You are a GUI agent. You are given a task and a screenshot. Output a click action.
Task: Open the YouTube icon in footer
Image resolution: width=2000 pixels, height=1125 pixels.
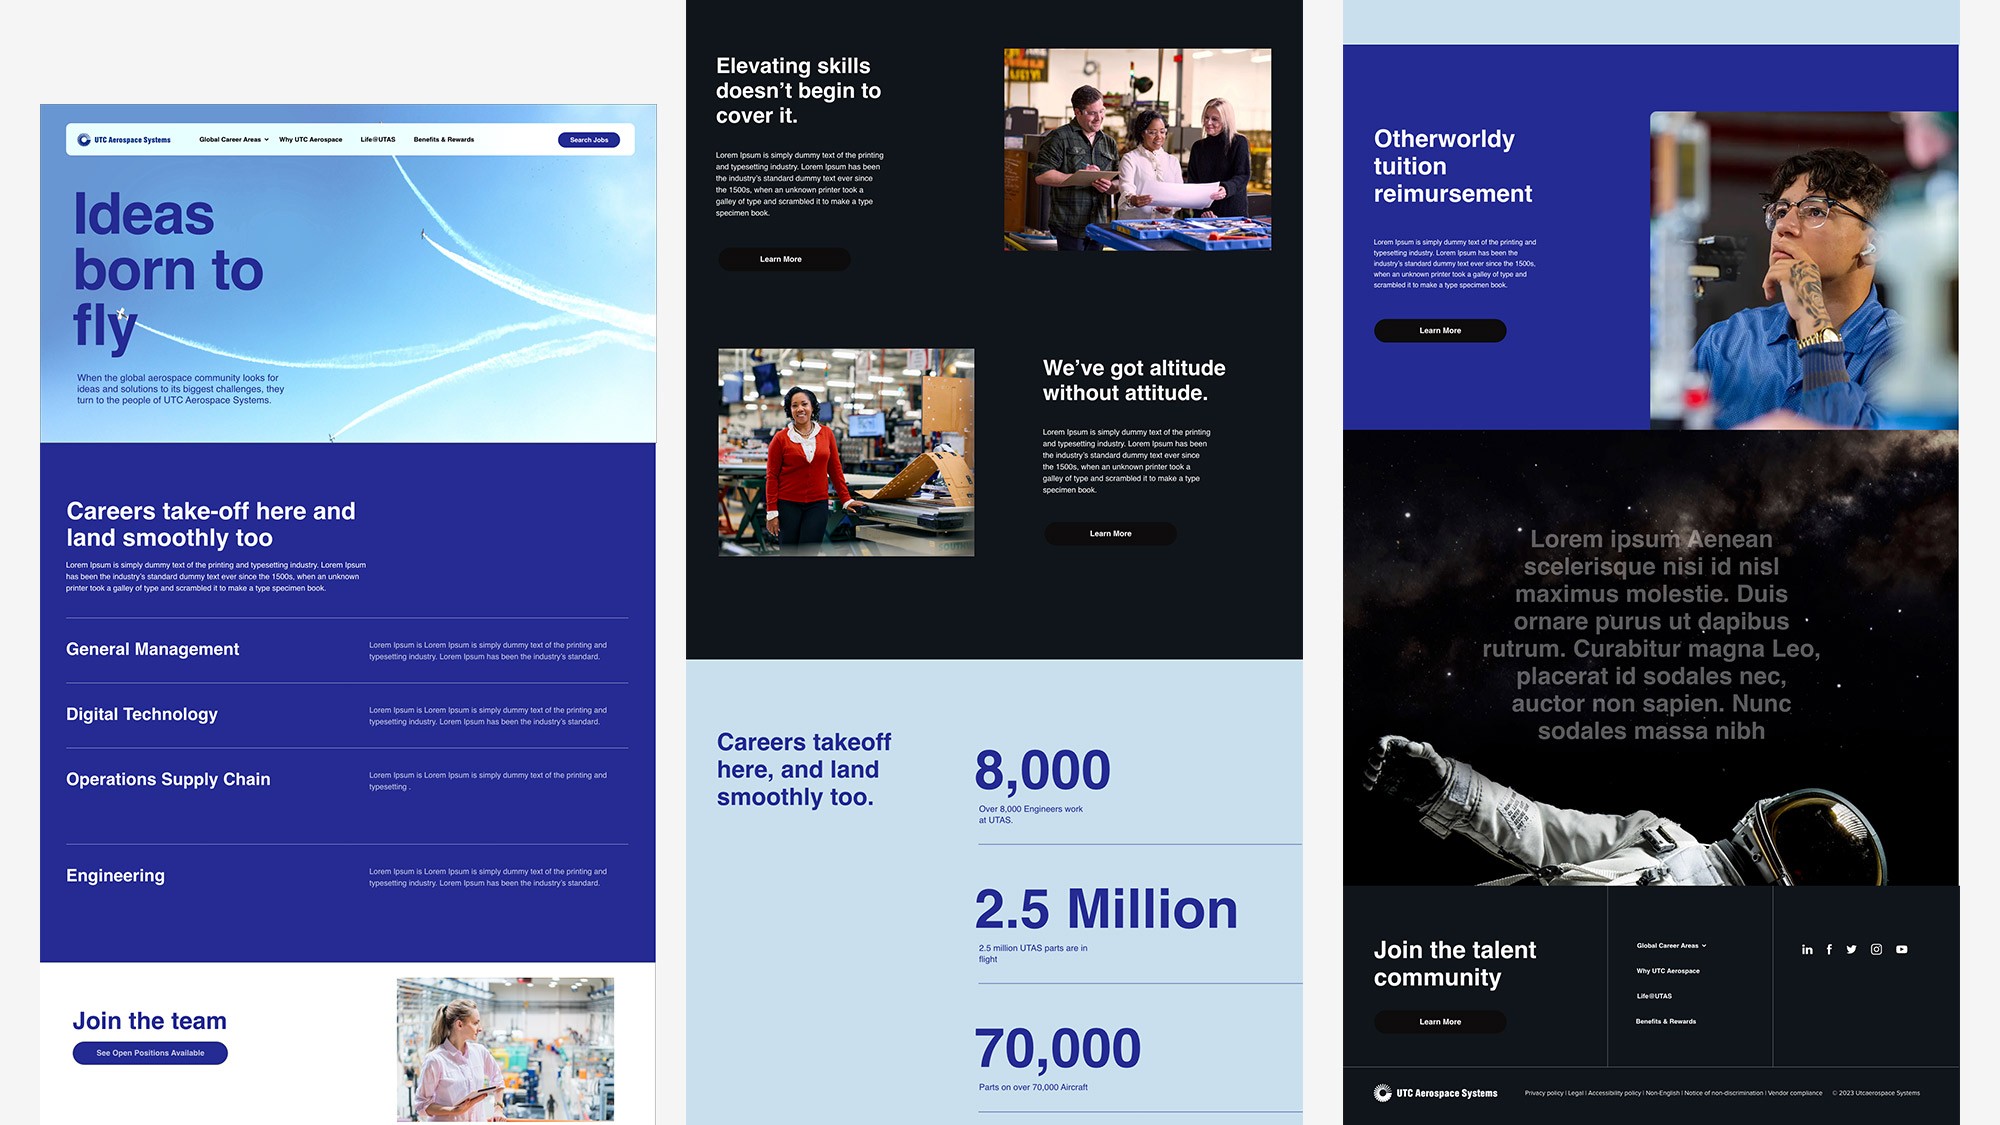(x=1901, y=950)
